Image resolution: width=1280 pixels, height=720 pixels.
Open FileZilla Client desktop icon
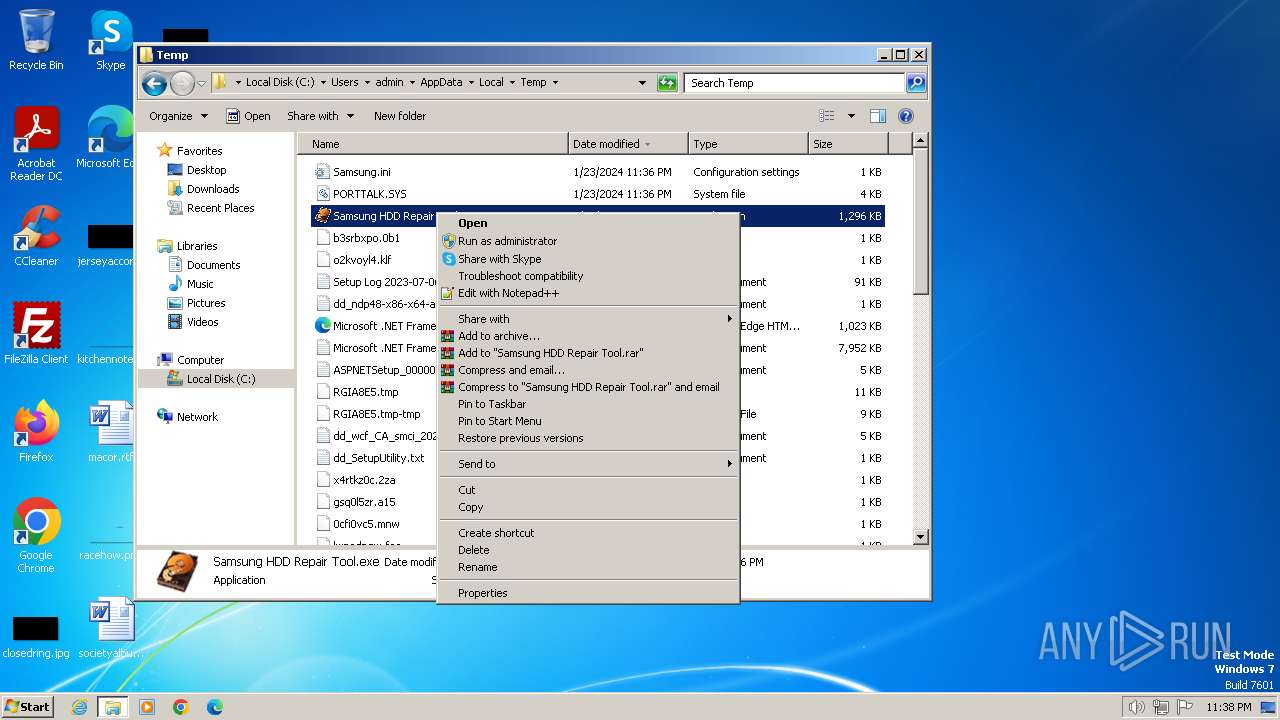[x=36, y=333]
